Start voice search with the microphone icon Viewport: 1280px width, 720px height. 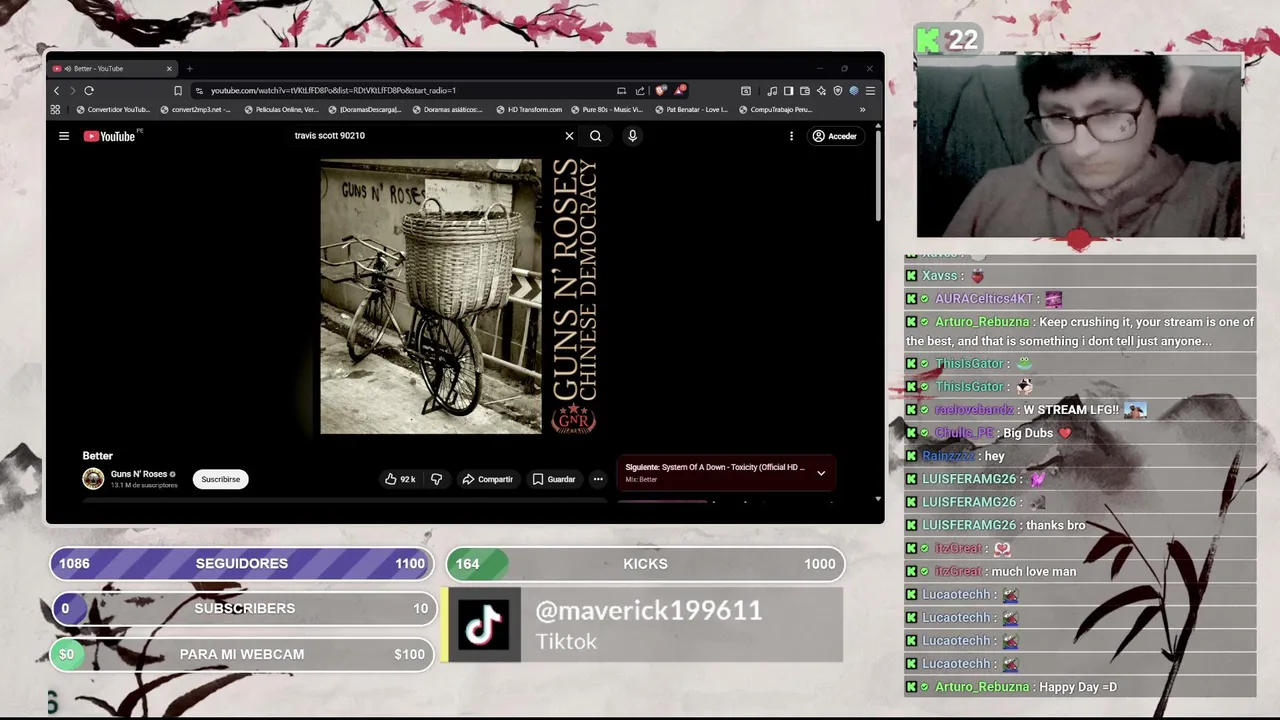[x=632, y=136]
